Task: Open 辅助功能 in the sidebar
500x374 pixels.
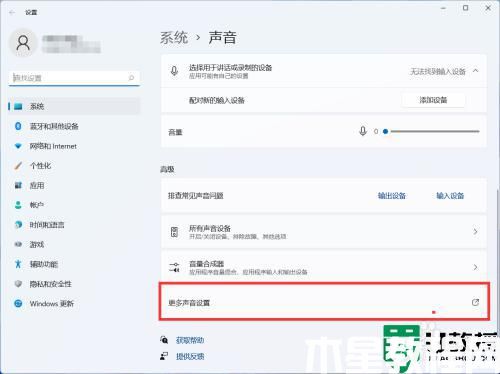Action: pos(74,264)
